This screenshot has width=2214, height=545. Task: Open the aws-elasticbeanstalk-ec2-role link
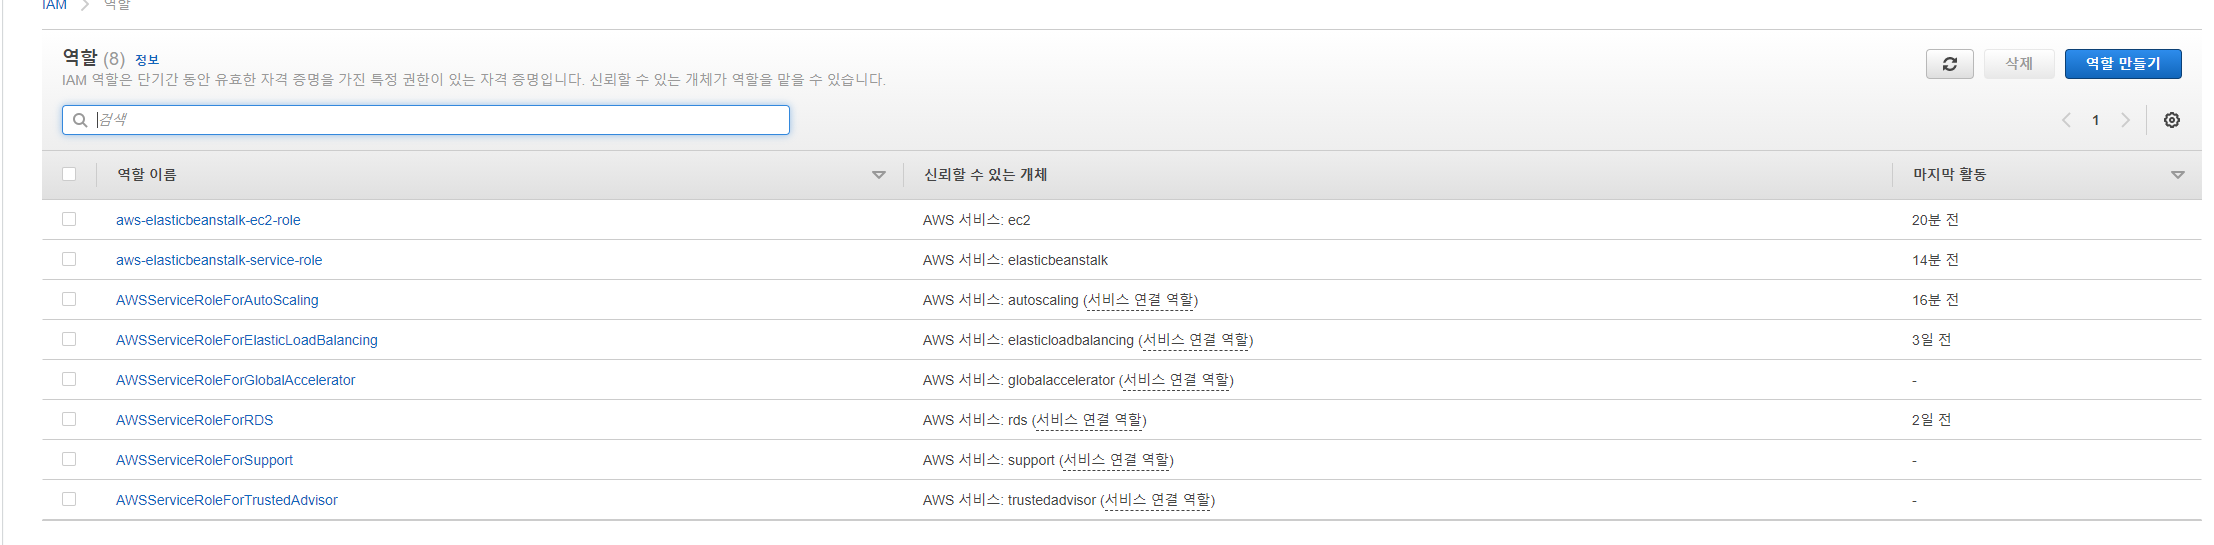208,220
